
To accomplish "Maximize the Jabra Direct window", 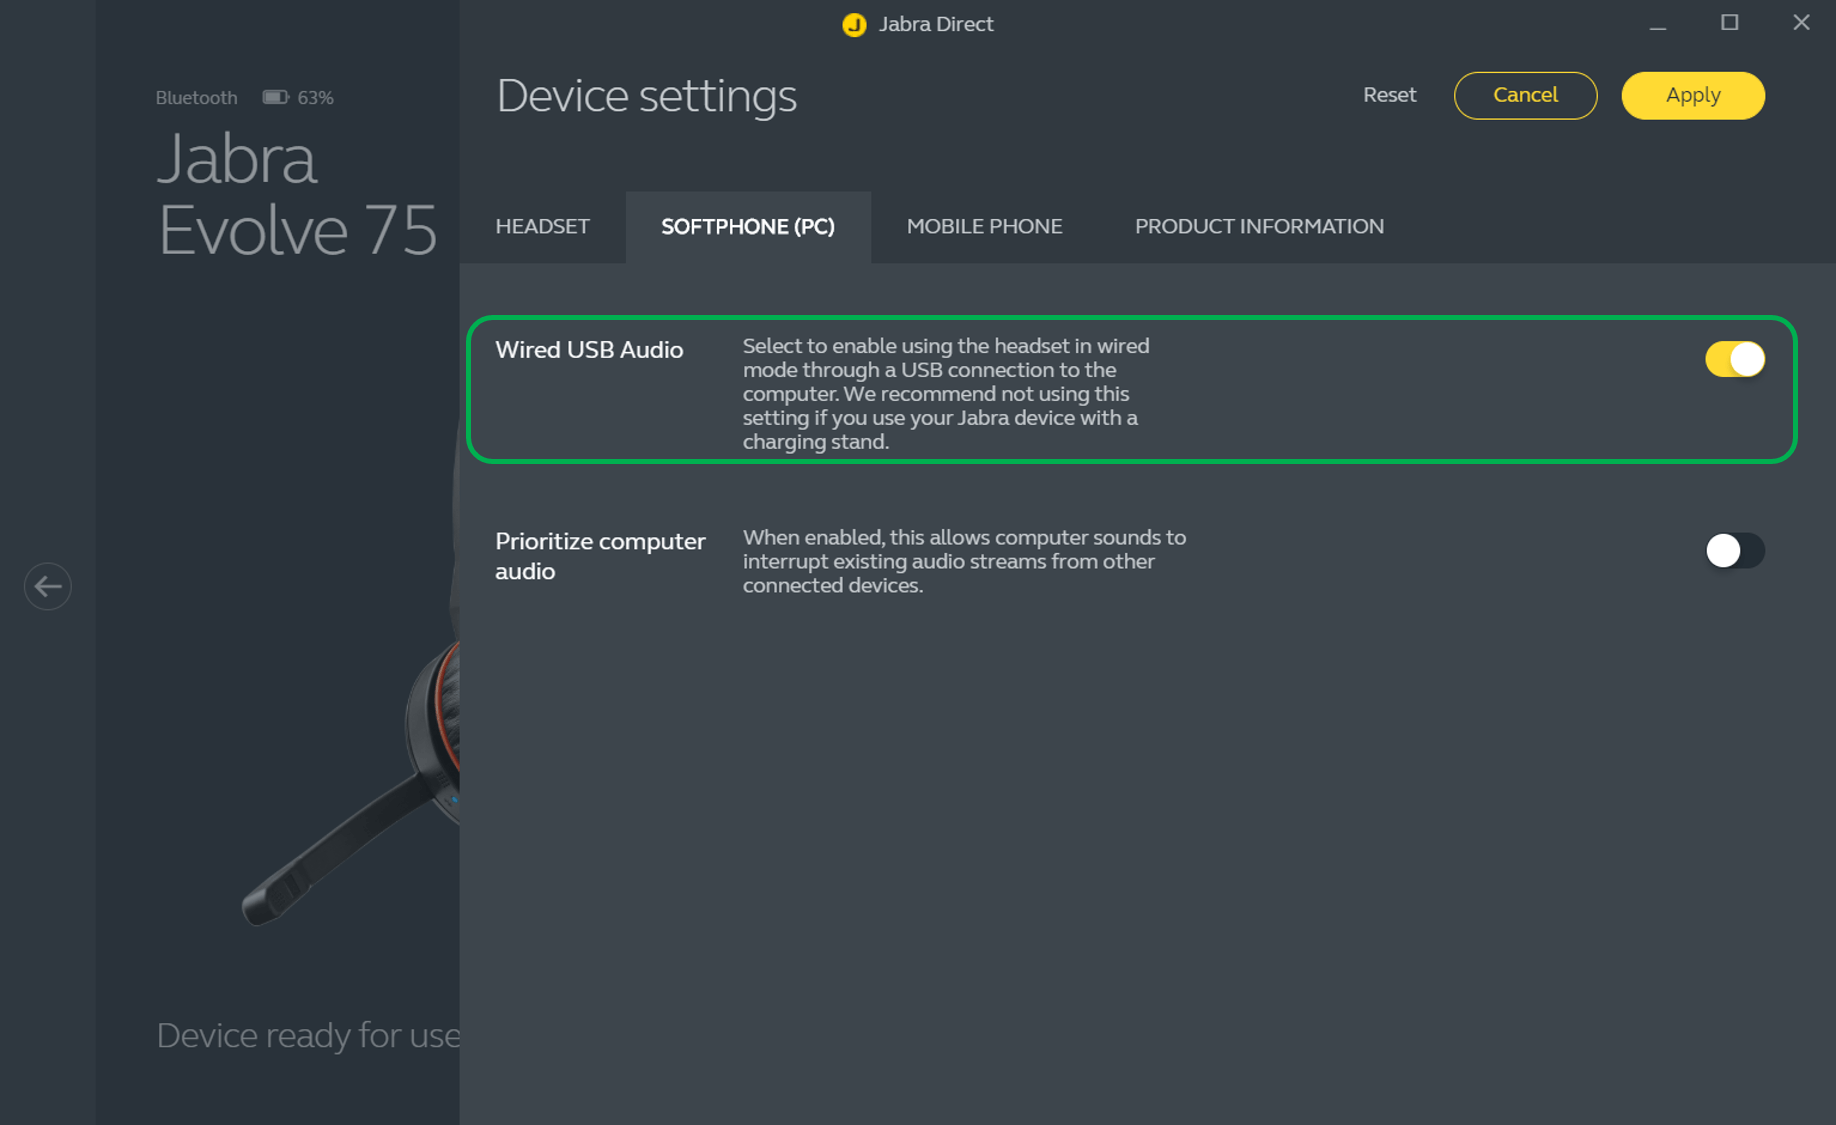I will pos(1729,23).
